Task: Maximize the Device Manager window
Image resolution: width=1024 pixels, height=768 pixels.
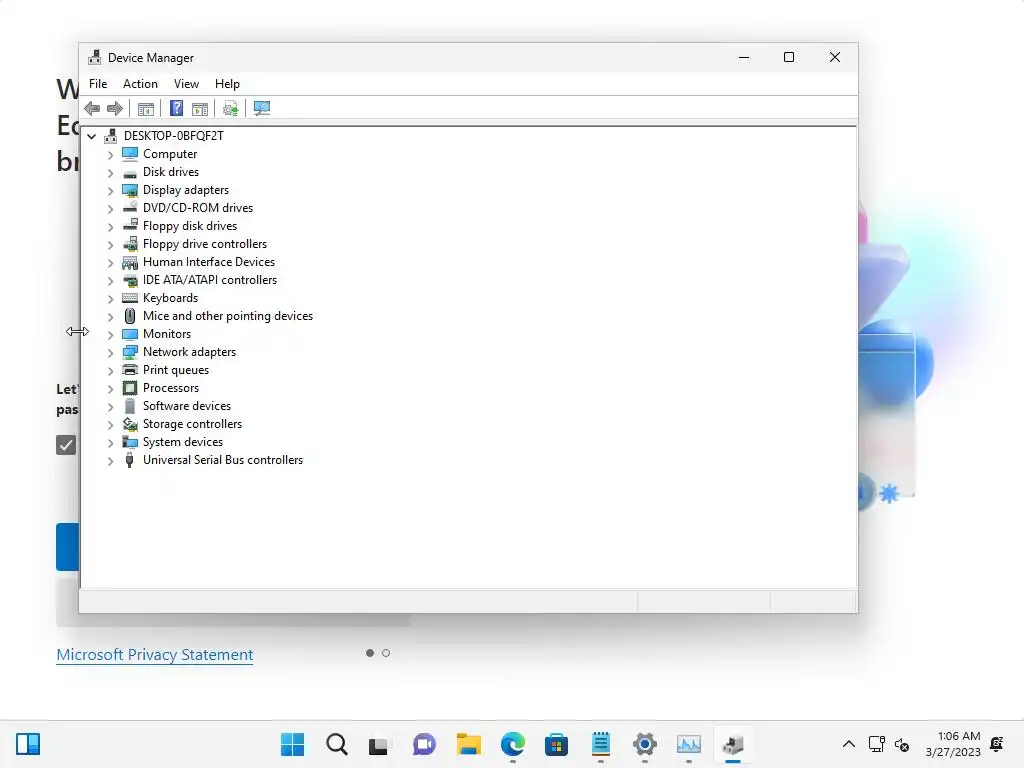Action: [789, 57]
